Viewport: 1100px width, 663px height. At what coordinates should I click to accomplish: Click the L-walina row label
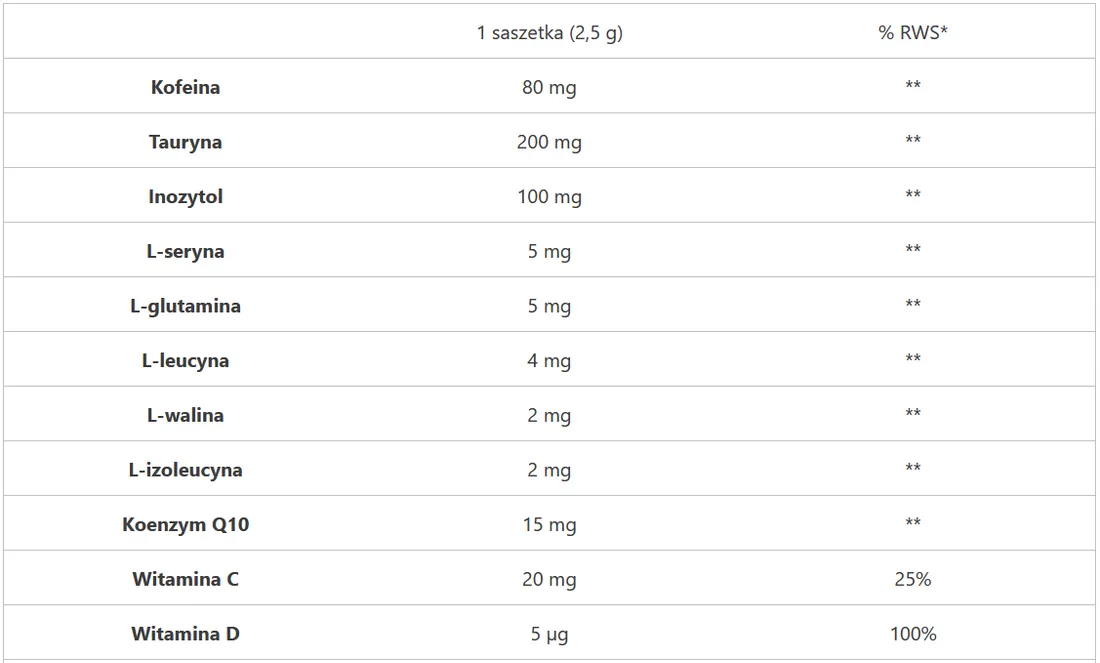pos(185,415)
